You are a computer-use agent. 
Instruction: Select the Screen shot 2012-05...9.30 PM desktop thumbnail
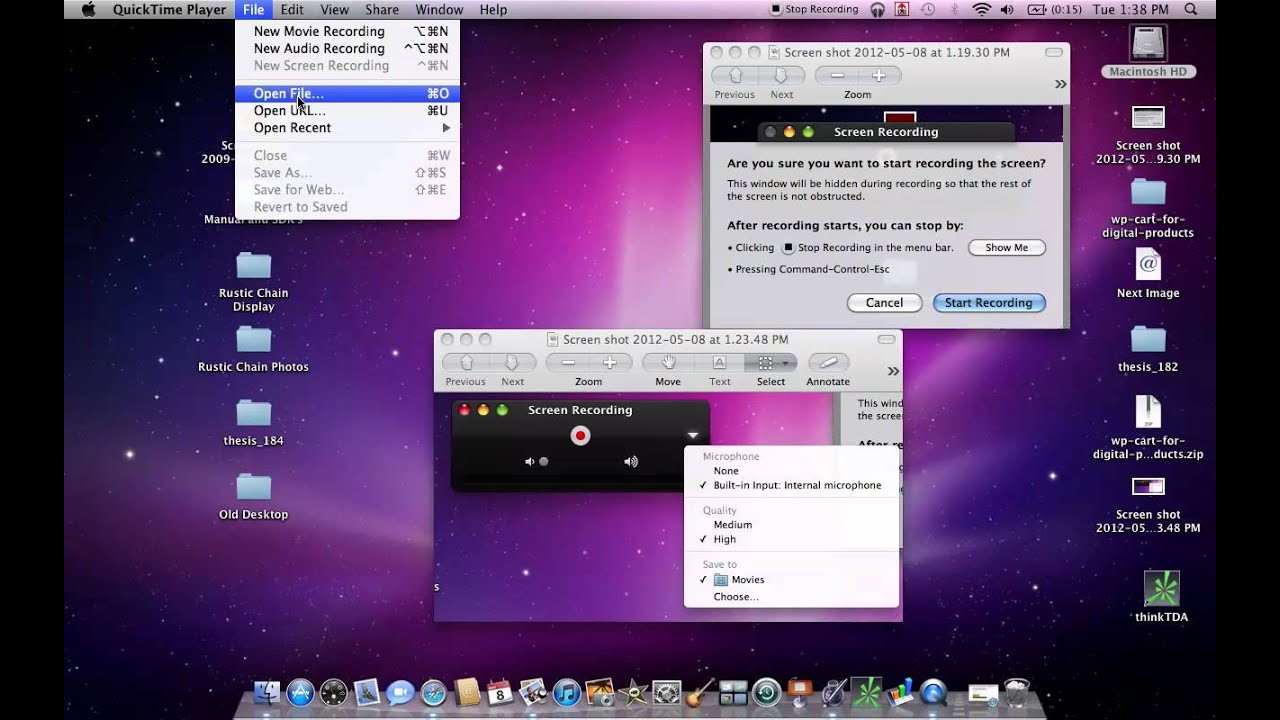[1148, 117]
